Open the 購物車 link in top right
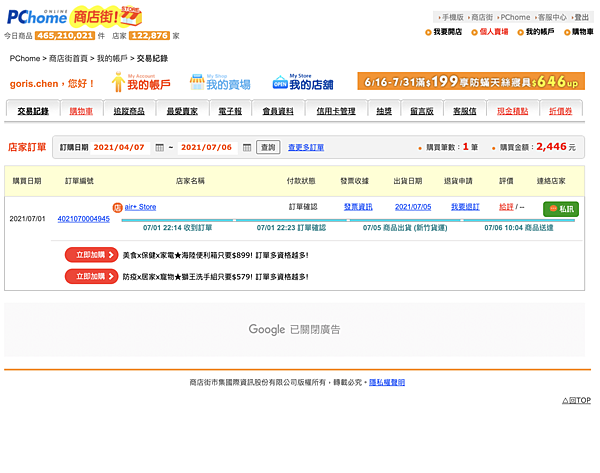The image size is (600, 473). pyautogui.click(x=582, y=32)
